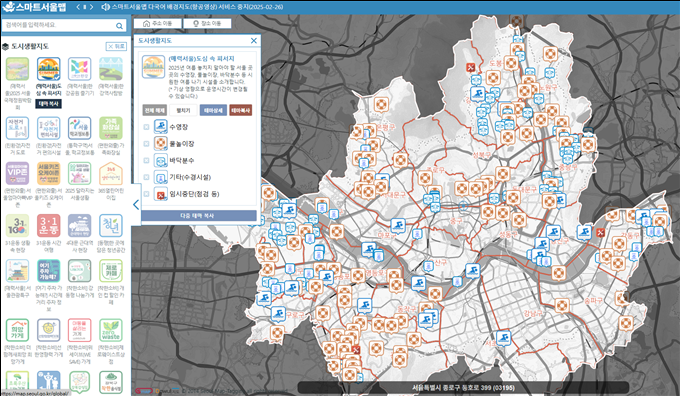The image size is (680, 396).
Task: Click the search magnifier icon
Action: pyautogui.click(x=119, y=26)
